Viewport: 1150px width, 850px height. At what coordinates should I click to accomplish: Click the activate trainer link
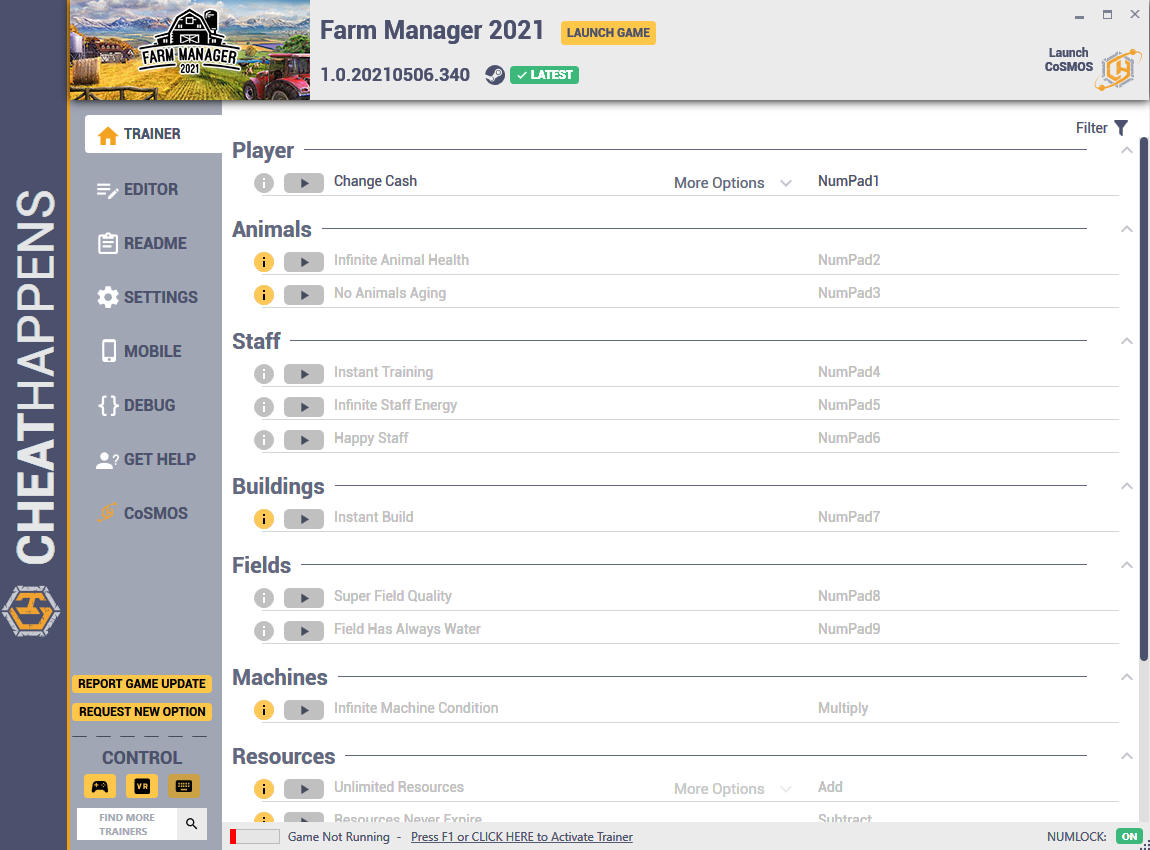(521, 837)
